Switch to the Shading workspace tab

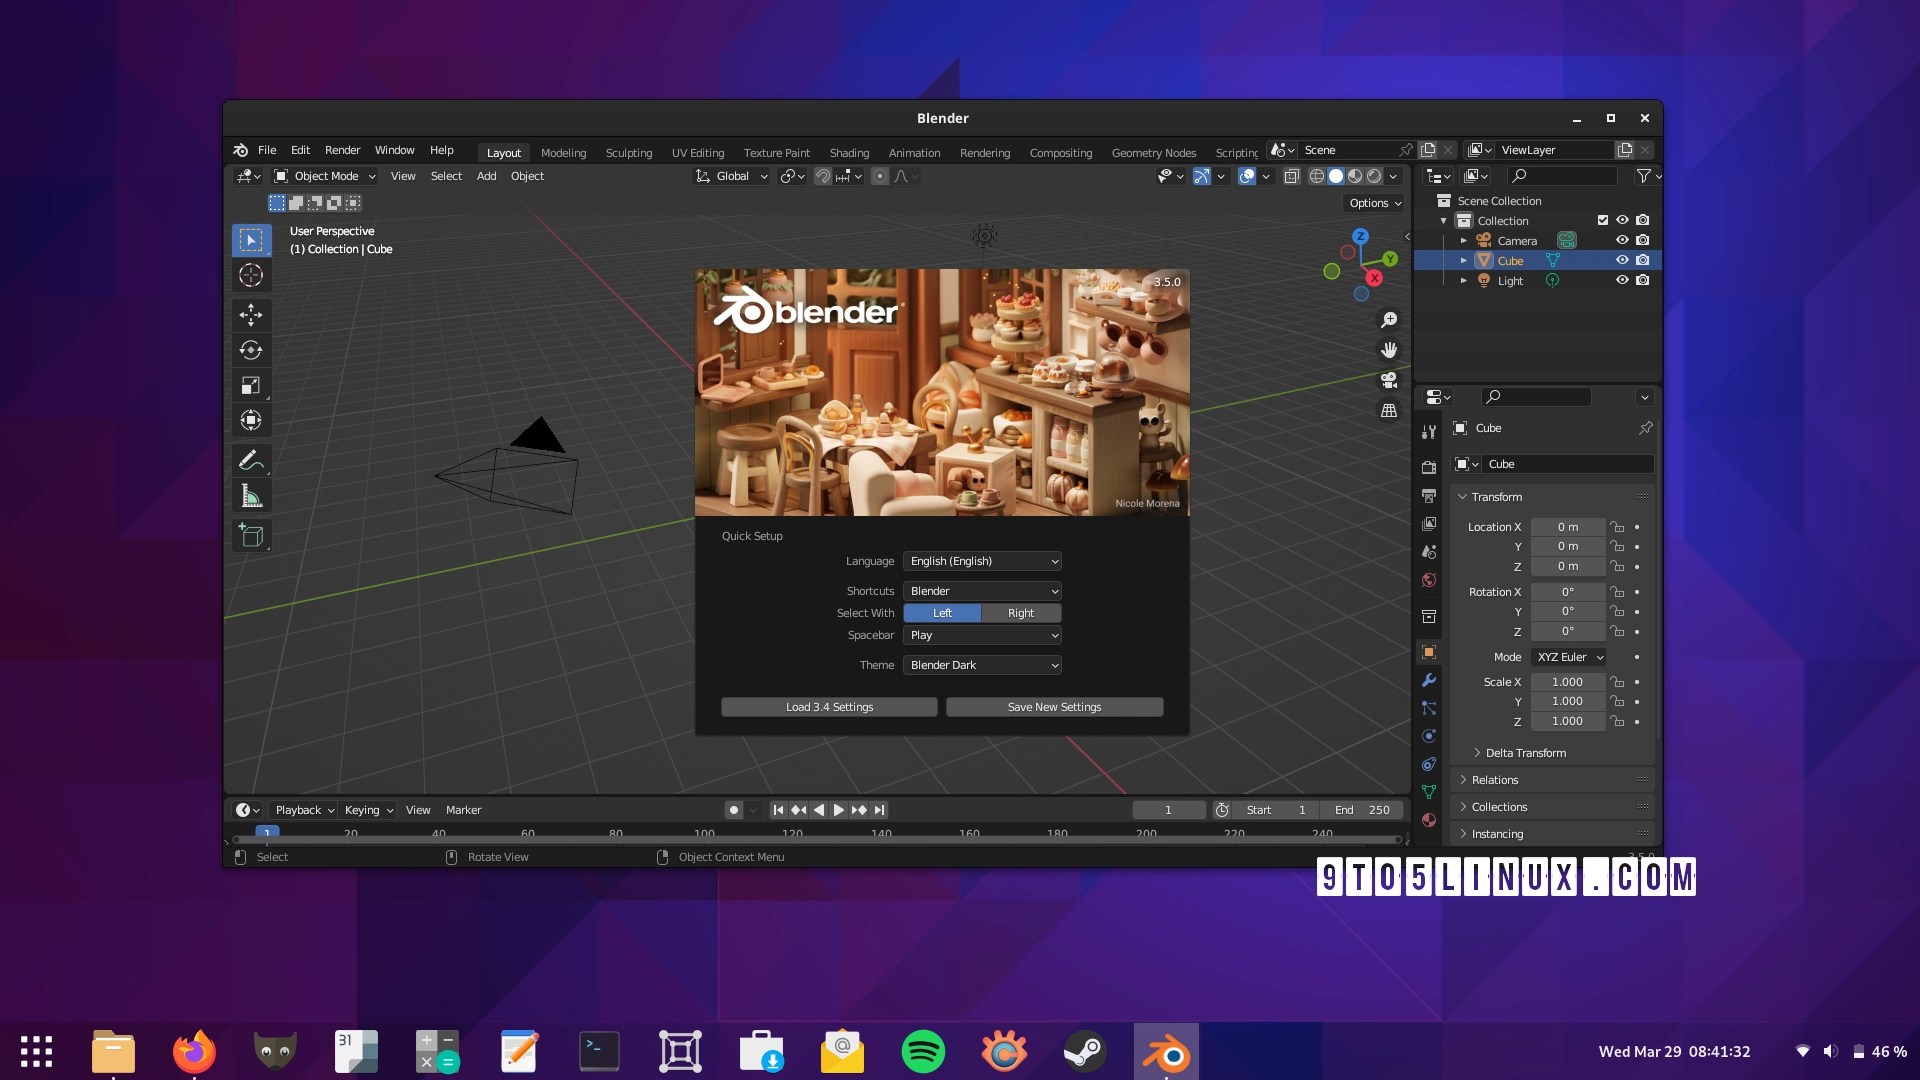pyautogui.click(x=849, y=152)
